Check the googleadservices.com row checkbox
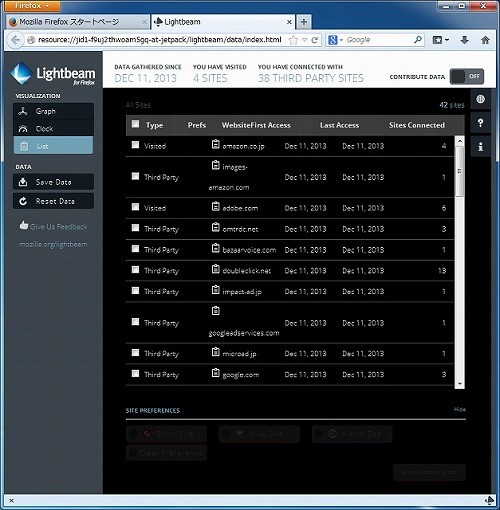 [x=135, y=321]
